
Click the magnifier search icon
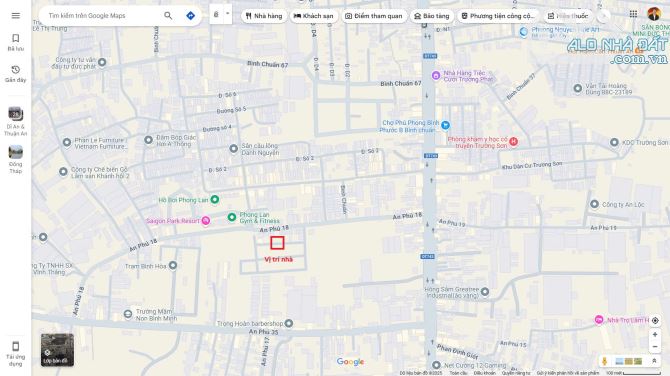pyautogui.click(x=168, y=16)
